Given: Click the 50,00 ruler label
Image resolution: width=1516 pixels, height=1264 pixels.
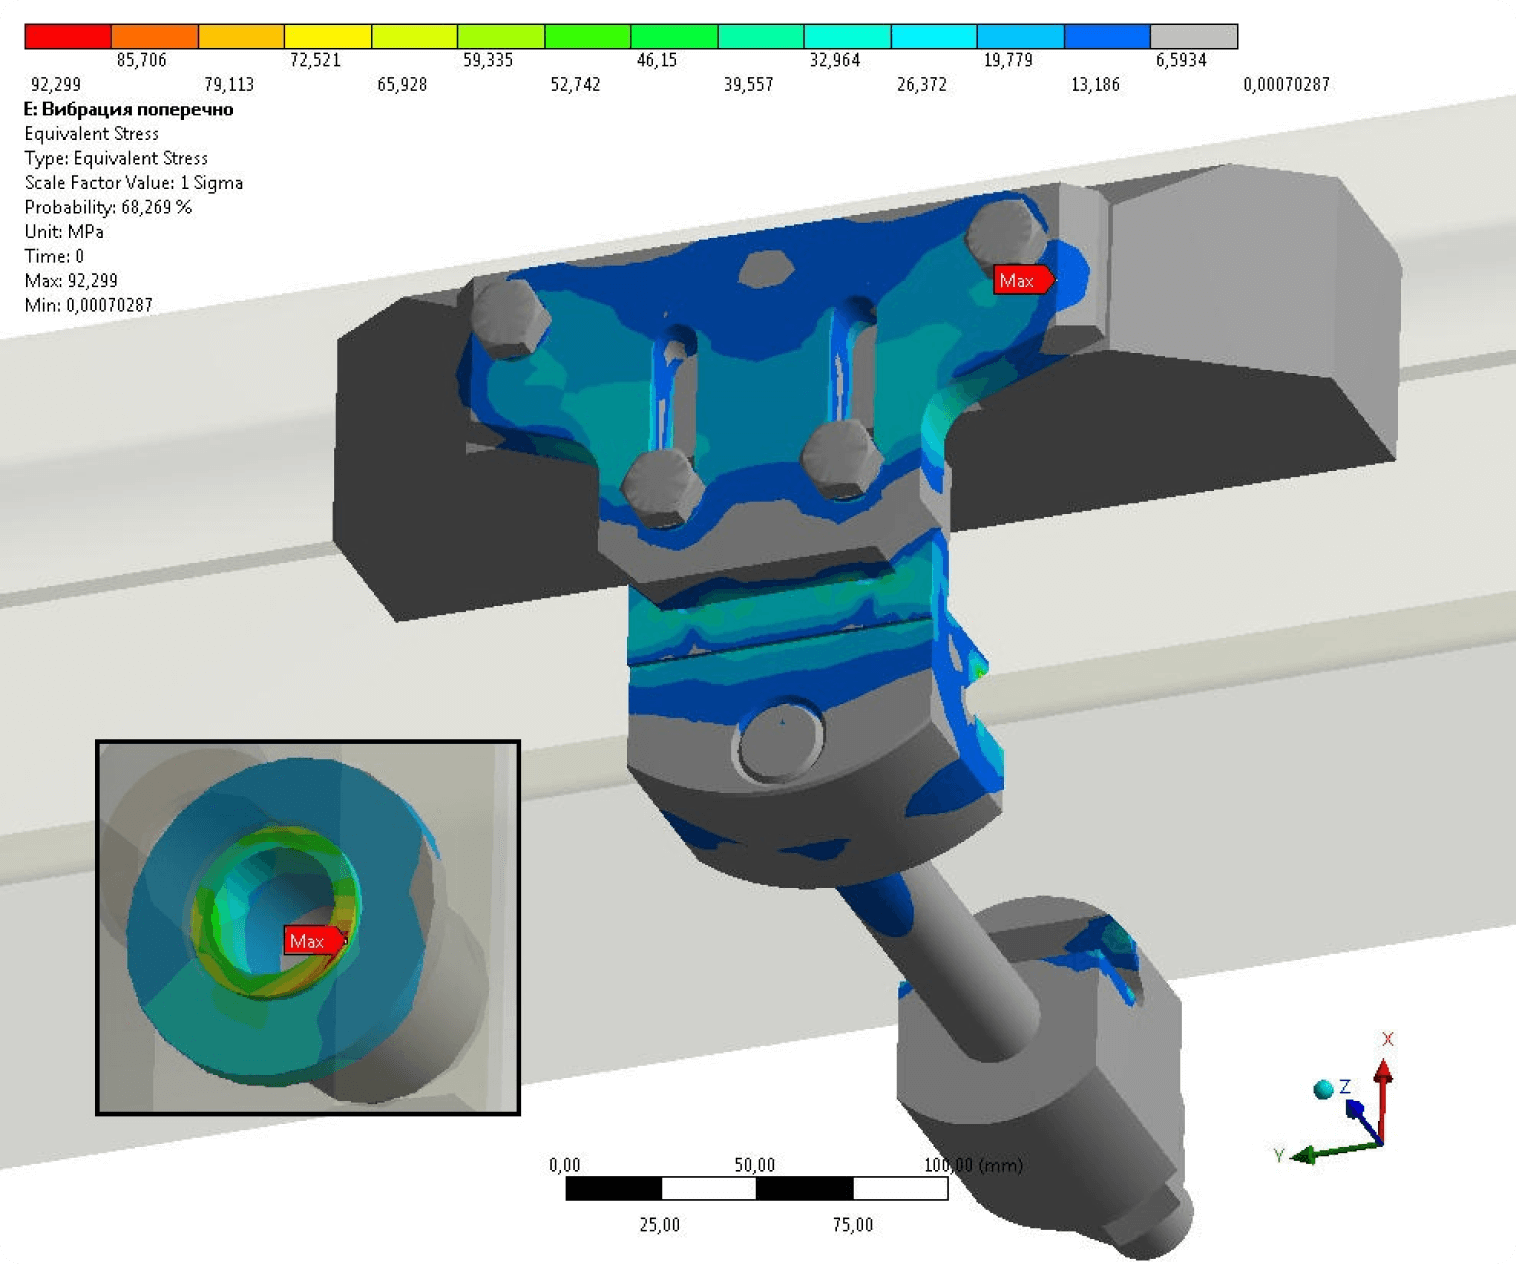Looking at the screenshot, I should click(755, 1165).
